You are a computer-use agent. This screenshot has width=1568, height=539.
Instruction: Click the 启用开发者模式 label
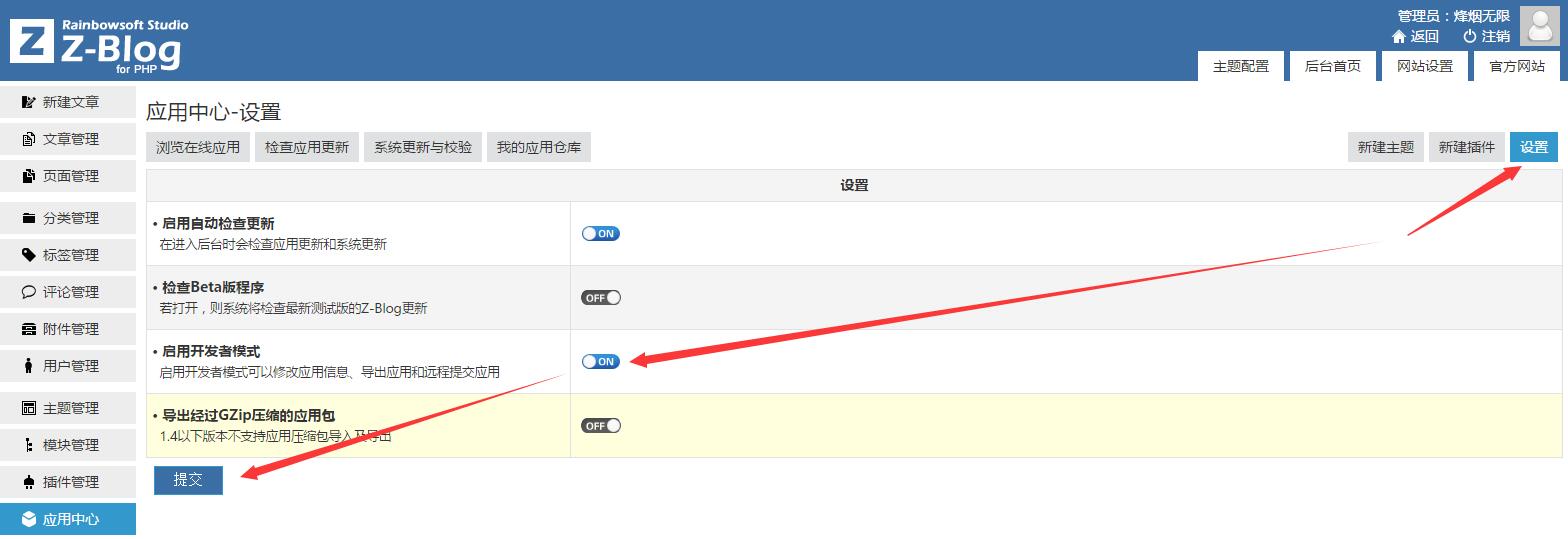(211, 352)
